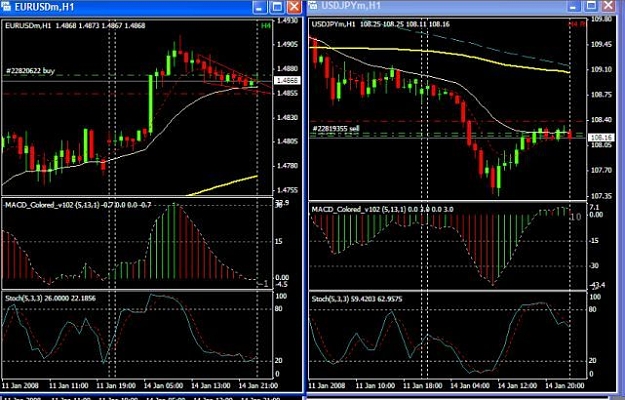Screen dimensions: 625x400
Task: Click the EURUSDm,H1 window title bar chart icon
Action: (x=6, y=7)
